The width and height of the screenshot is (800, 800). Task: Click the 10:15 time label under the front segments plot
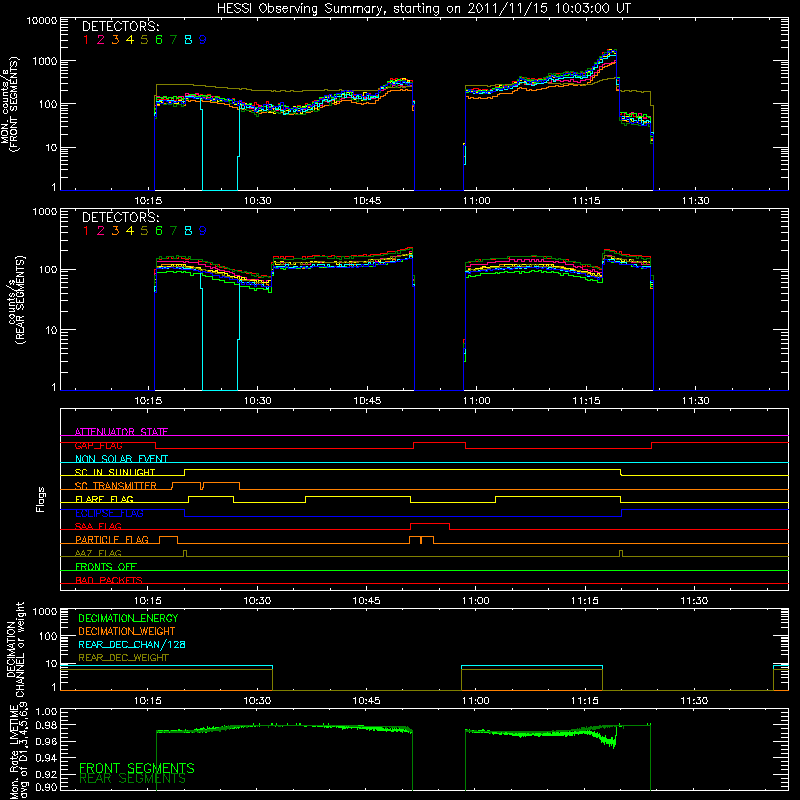pyautogui.click(x=148, y=201)
